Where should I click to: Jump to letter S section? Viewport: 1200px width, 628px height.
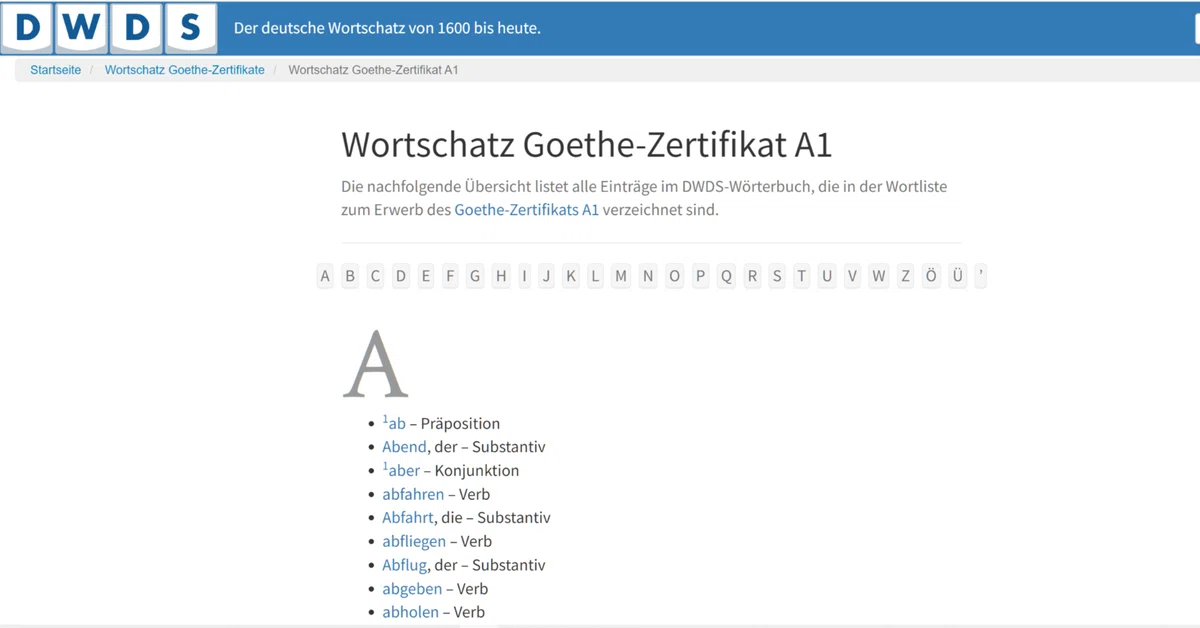777,276
